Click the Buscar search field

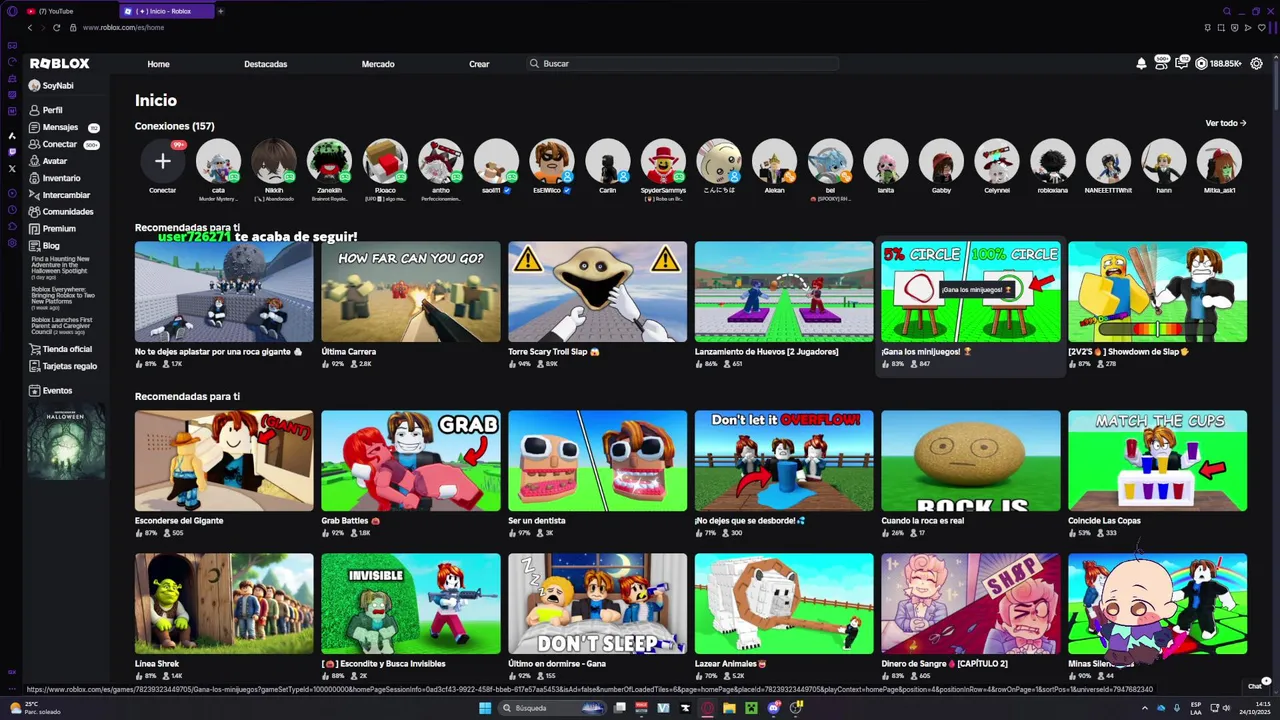coord(684,64)
